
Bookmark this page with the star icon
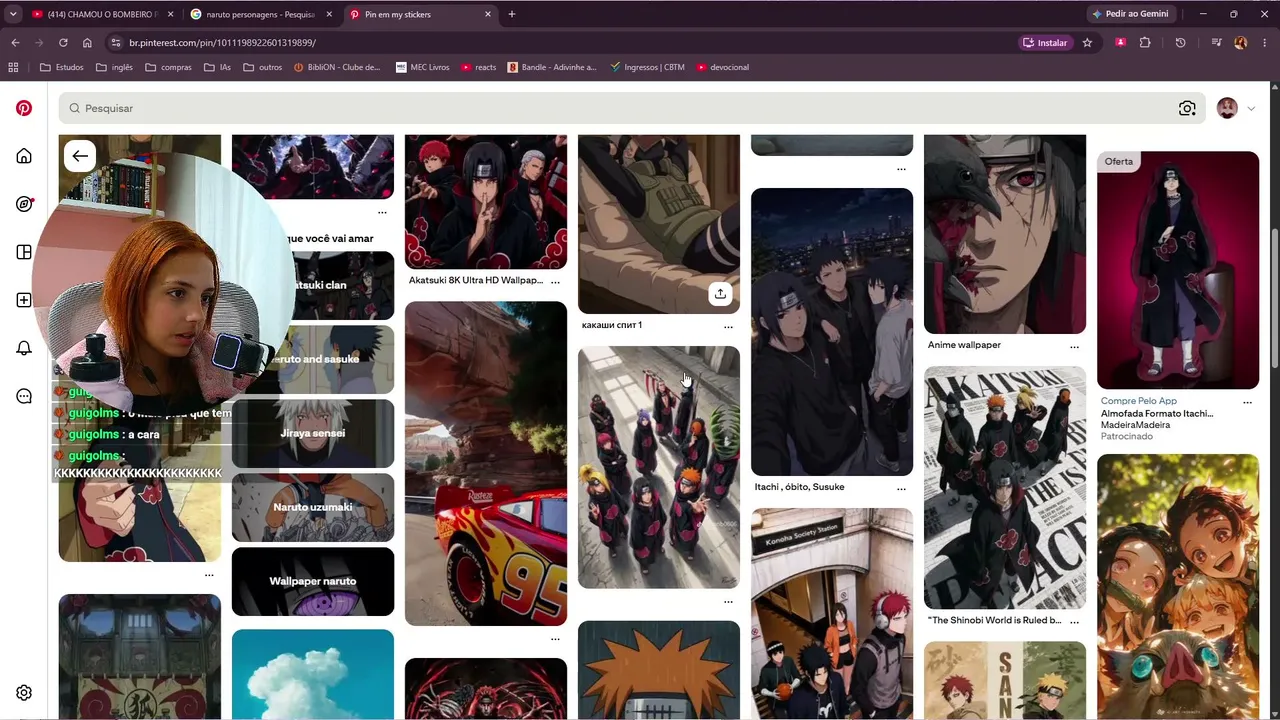click(1087, 43)
